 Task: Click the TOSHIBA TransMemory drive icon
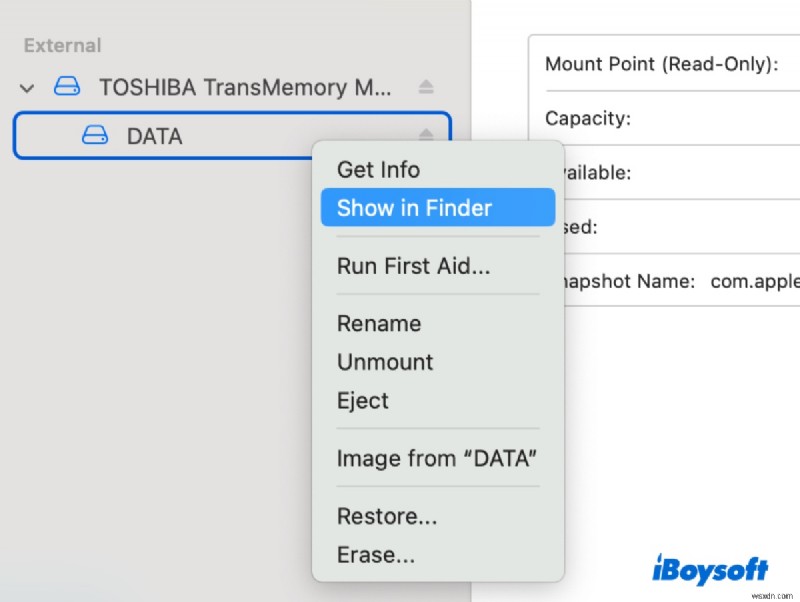point(67,86)
